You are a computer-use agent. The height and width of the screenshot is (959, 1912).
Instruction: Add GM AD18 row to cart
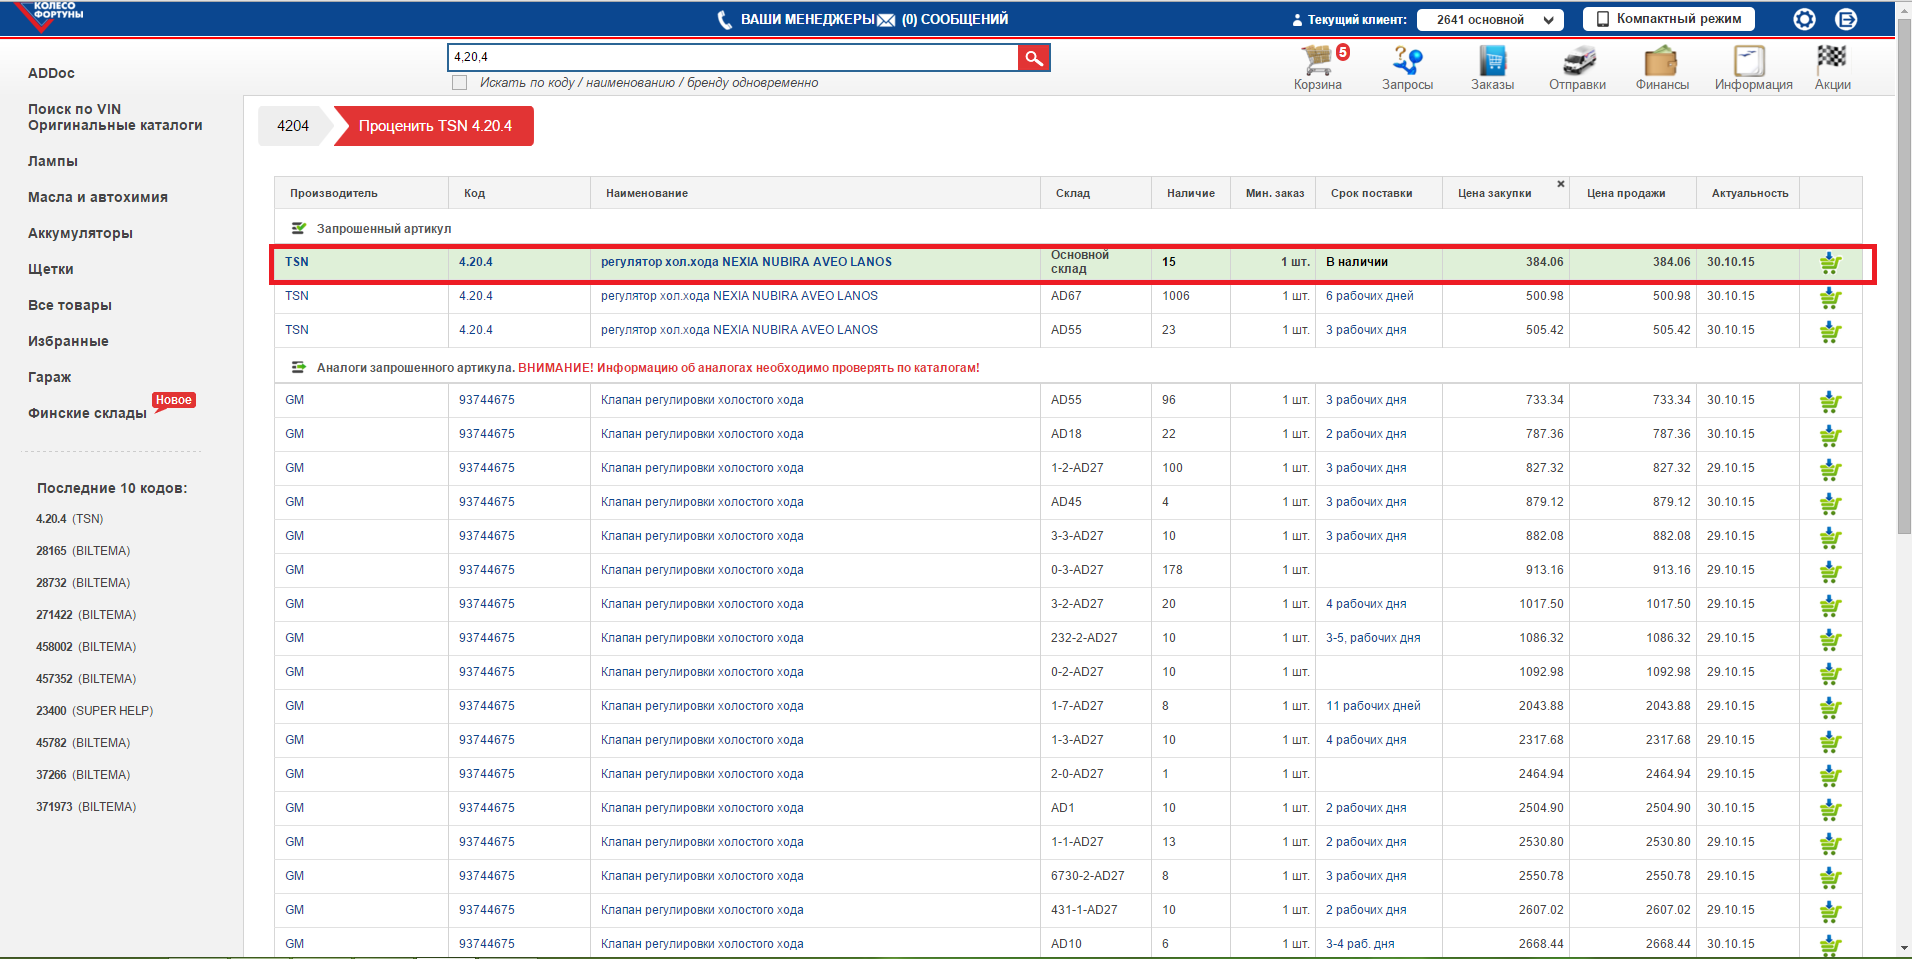1830,436
